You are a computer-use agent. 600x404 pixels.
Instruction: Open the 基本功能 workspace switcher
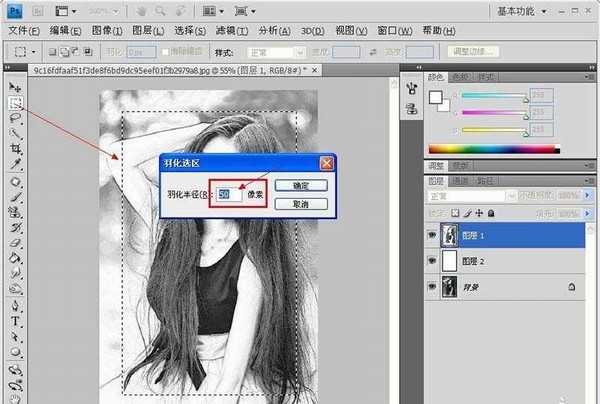pyautogui.click(x=522, y=11)
